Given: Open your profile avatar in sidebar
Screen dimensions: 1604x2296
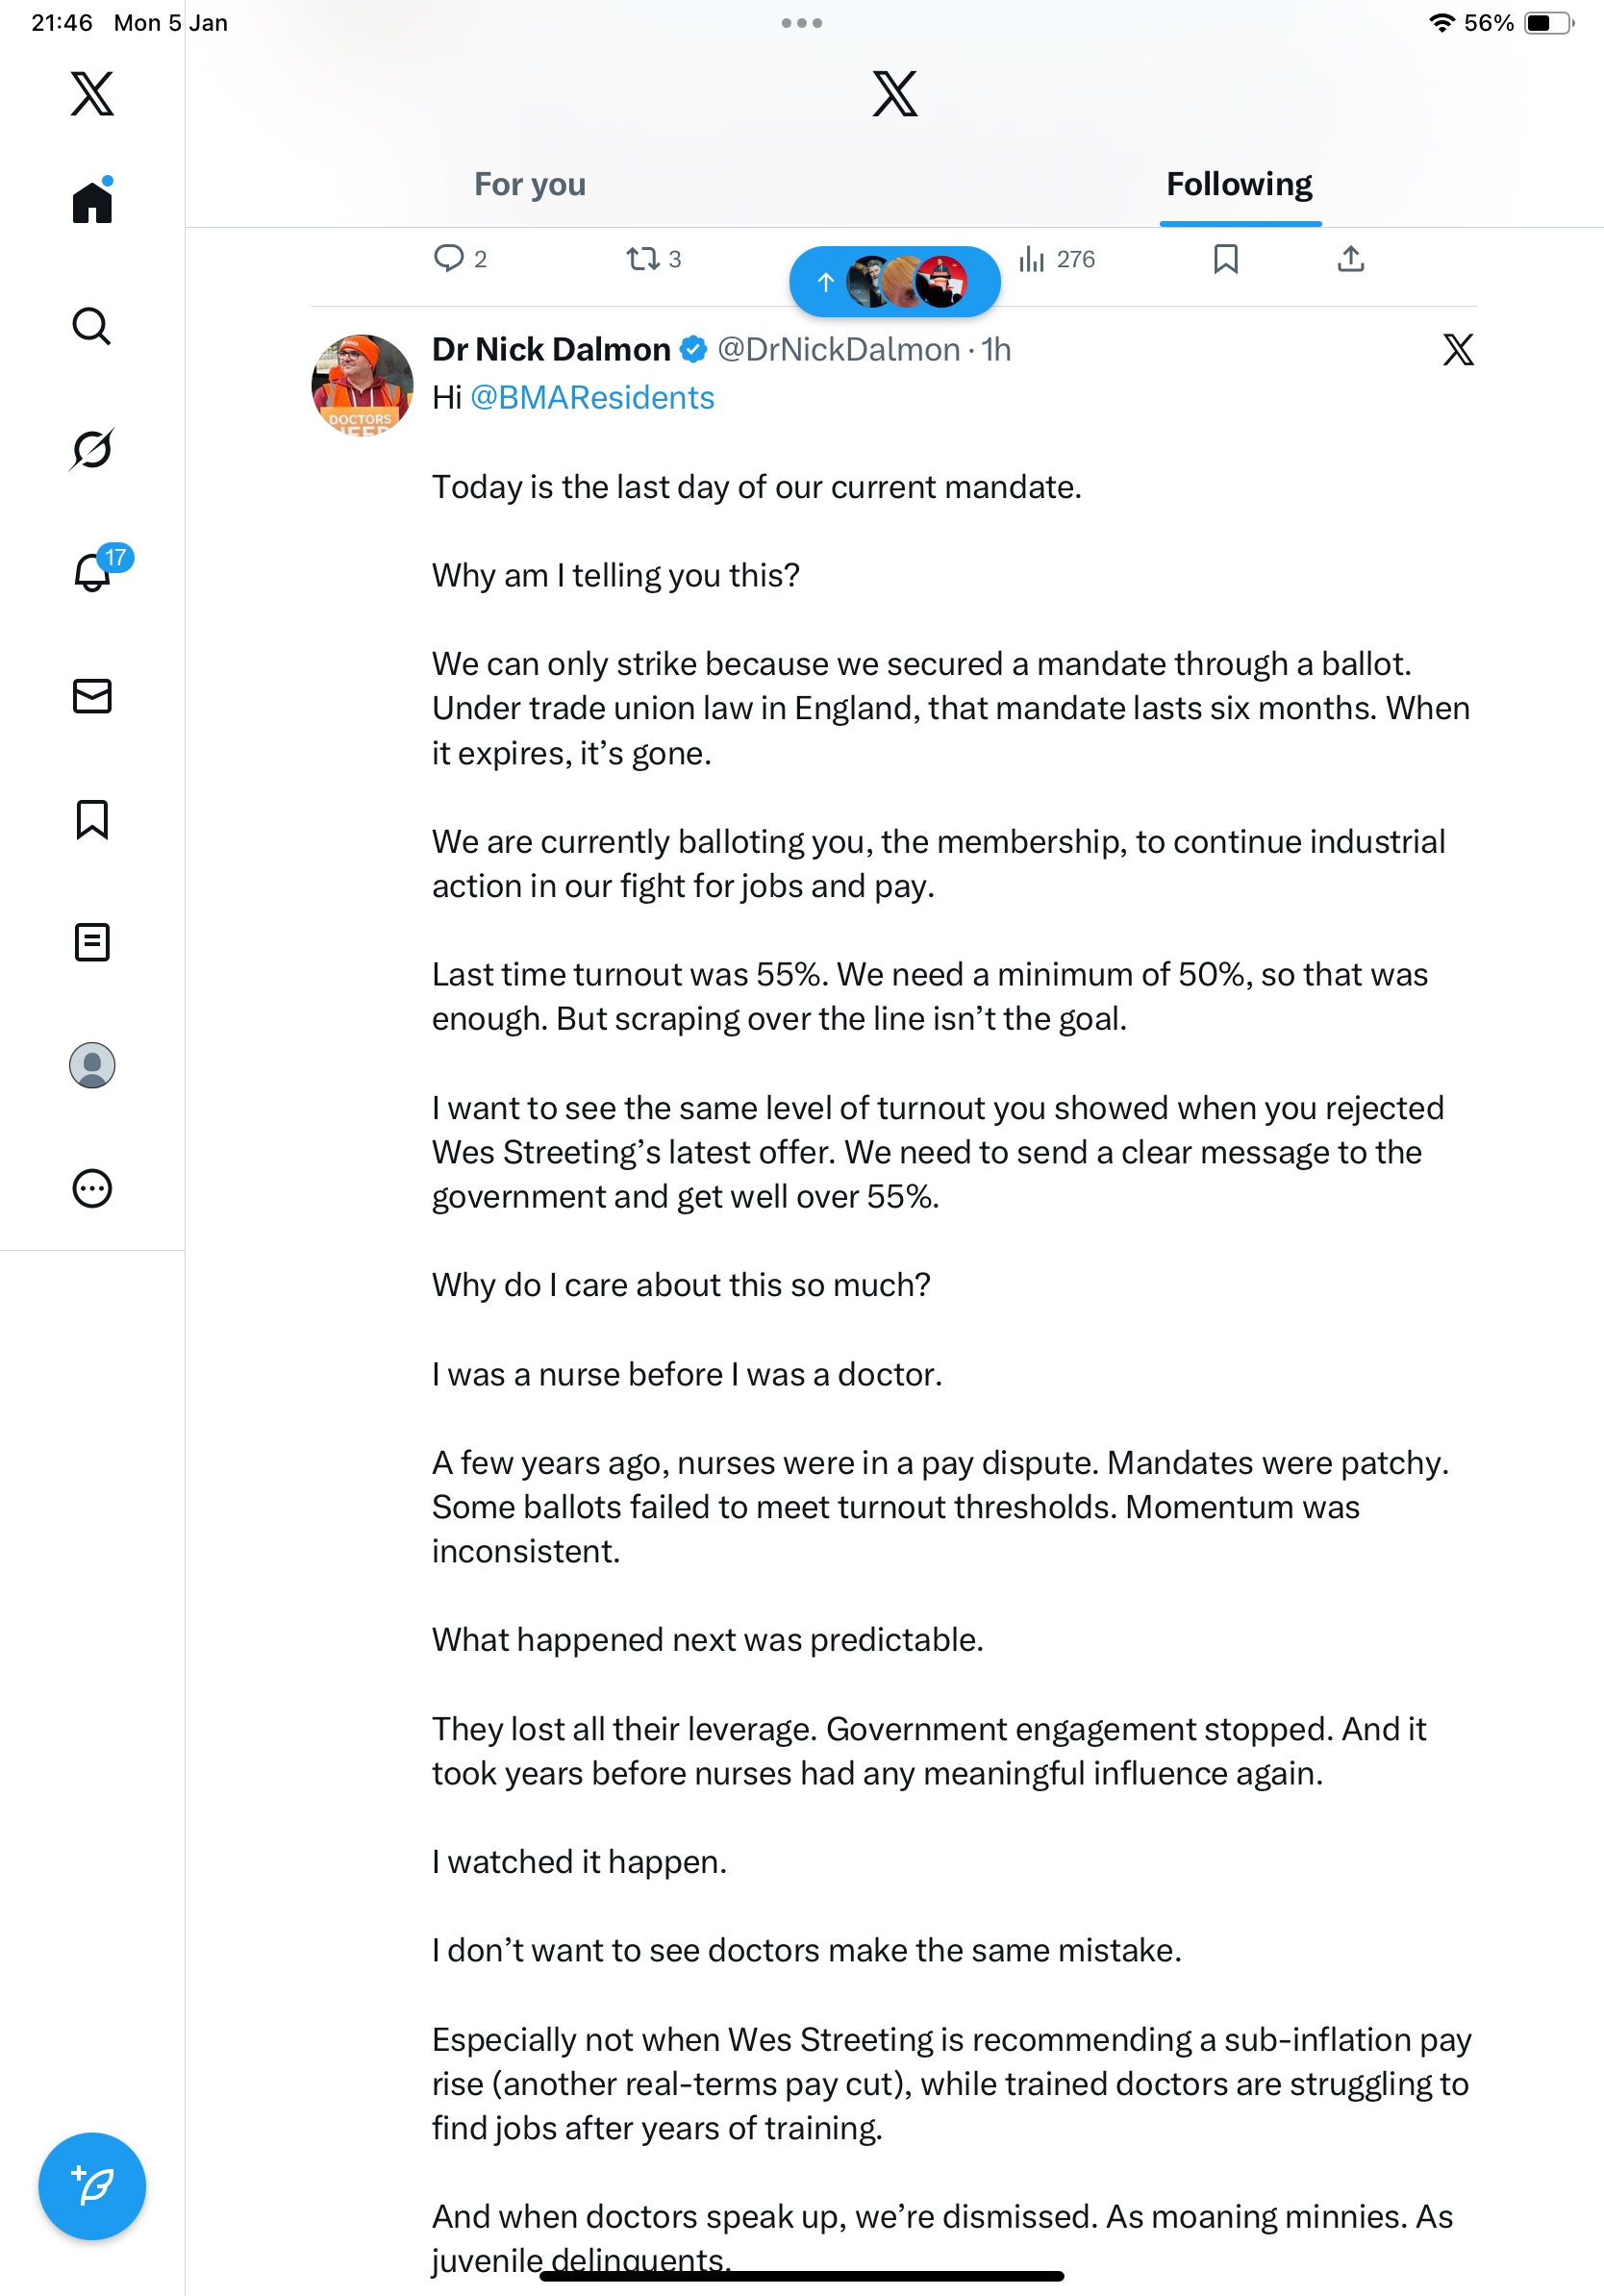Looking at the screenshot, I should [x=92, y=1065].
